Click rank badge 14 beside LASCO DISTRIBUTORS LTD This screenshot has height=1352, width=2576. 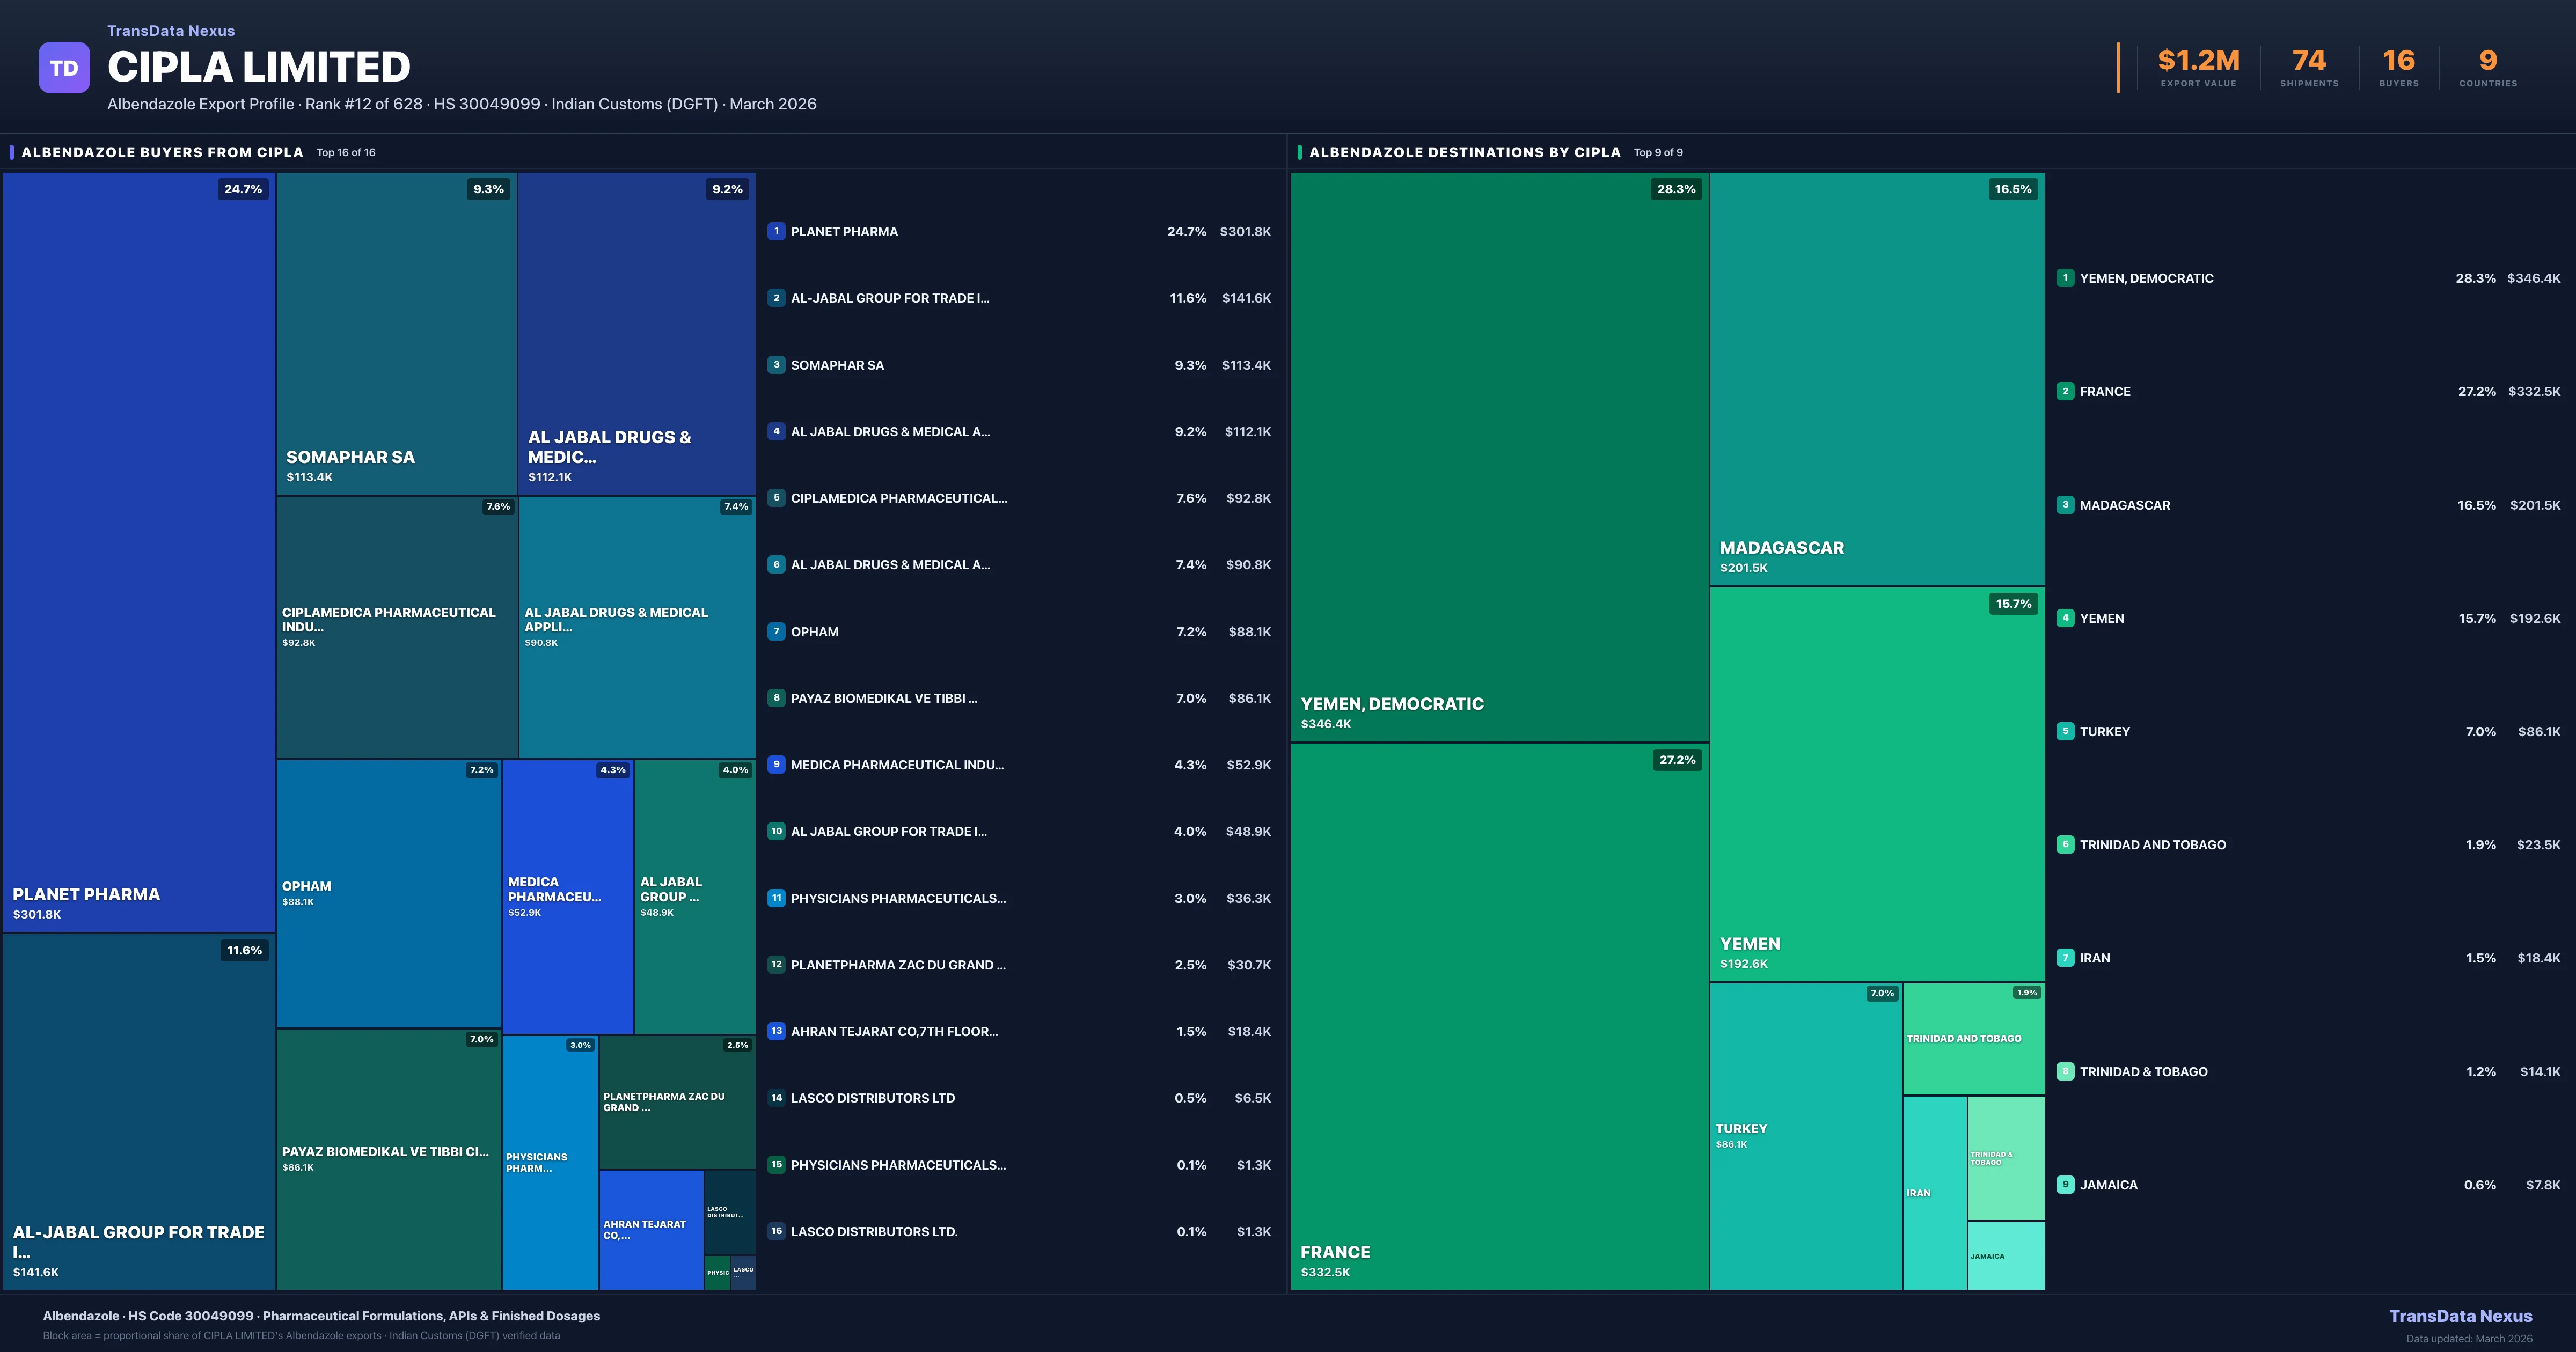776,1098
